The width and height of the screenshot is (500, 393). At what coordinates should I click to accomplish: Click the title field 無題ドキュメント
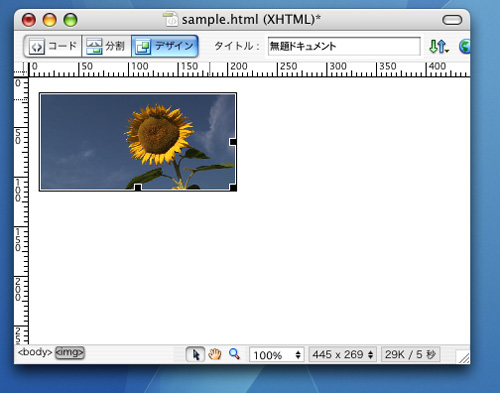(x=344, y=46)
